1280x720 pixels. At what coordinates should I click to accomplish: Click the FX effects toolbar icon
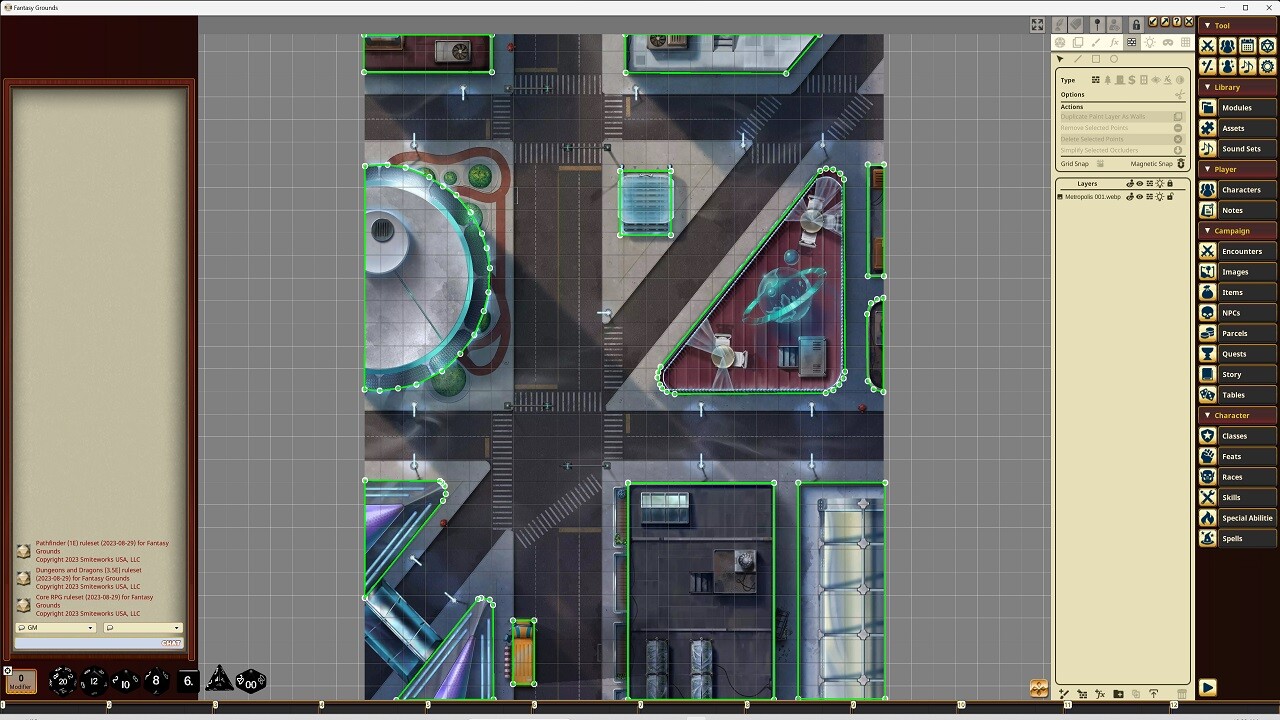coord(1114,43)
